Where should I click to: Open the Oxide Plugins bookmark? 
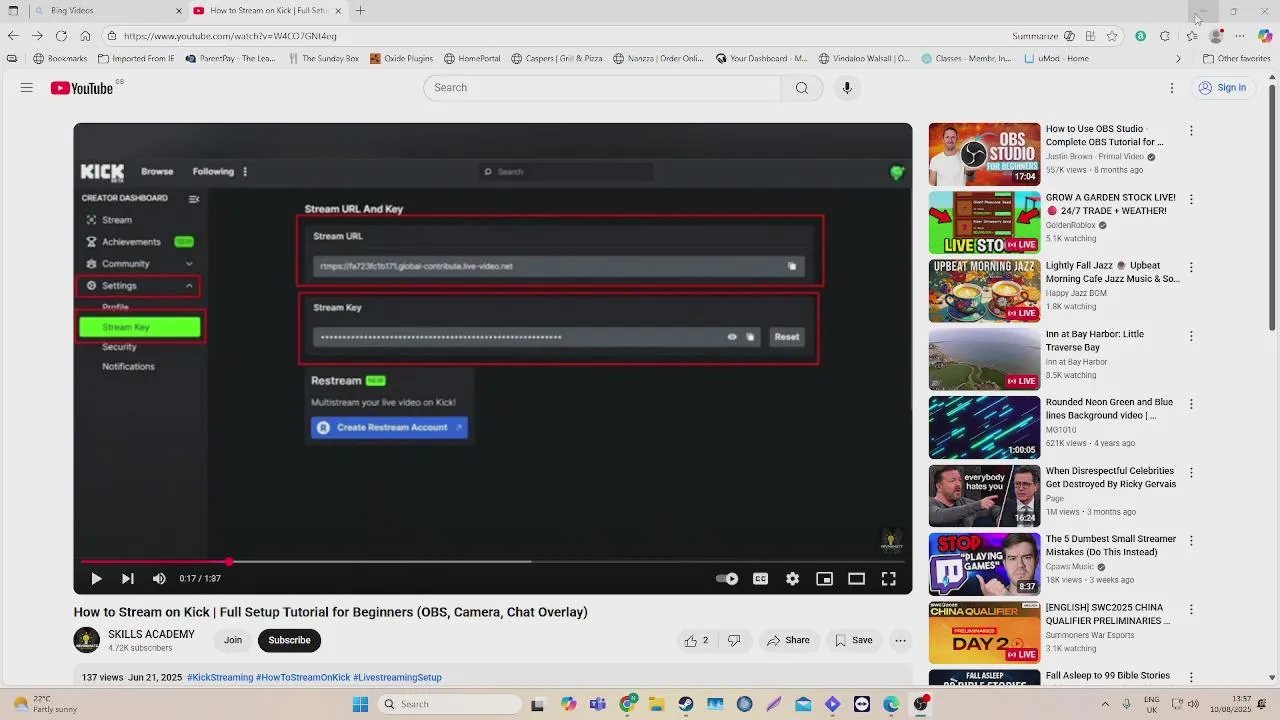pyautogui.click(x=402, y=59)
